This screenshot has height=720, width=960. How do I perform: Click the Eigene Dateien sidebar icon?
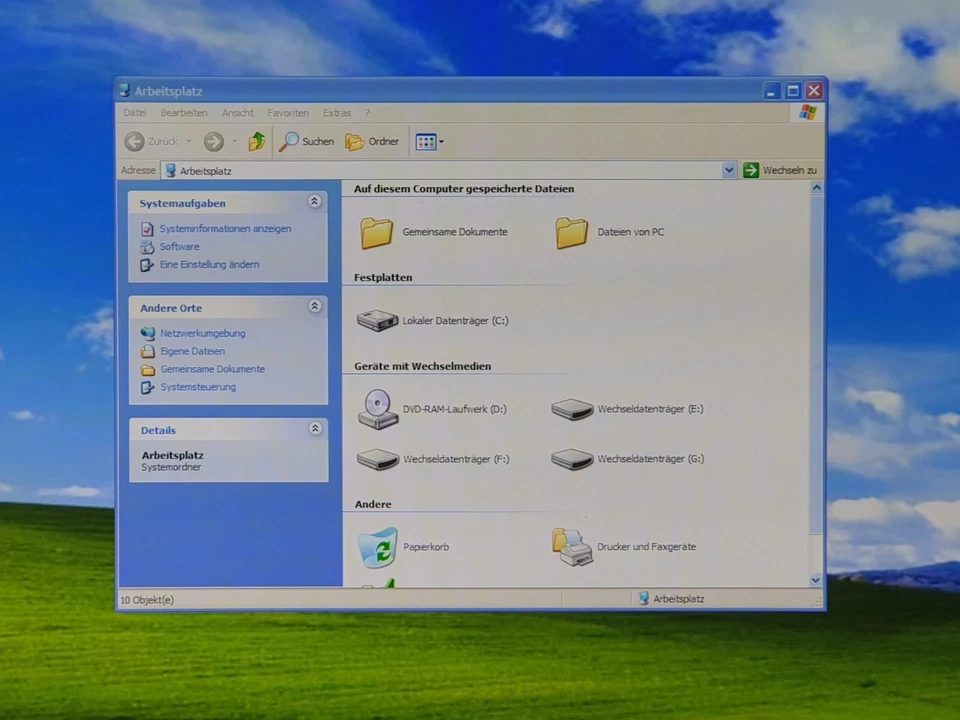(x=148, y=351)
